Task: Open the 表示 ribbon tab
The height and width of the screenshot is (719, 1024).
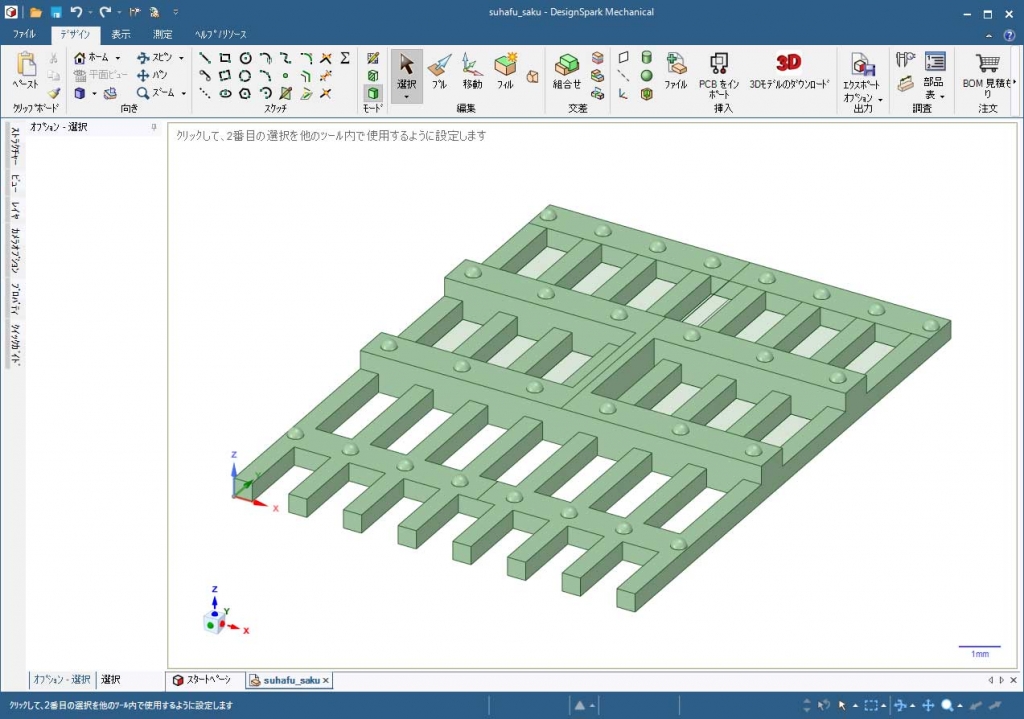Action: [x=121, y=34]
